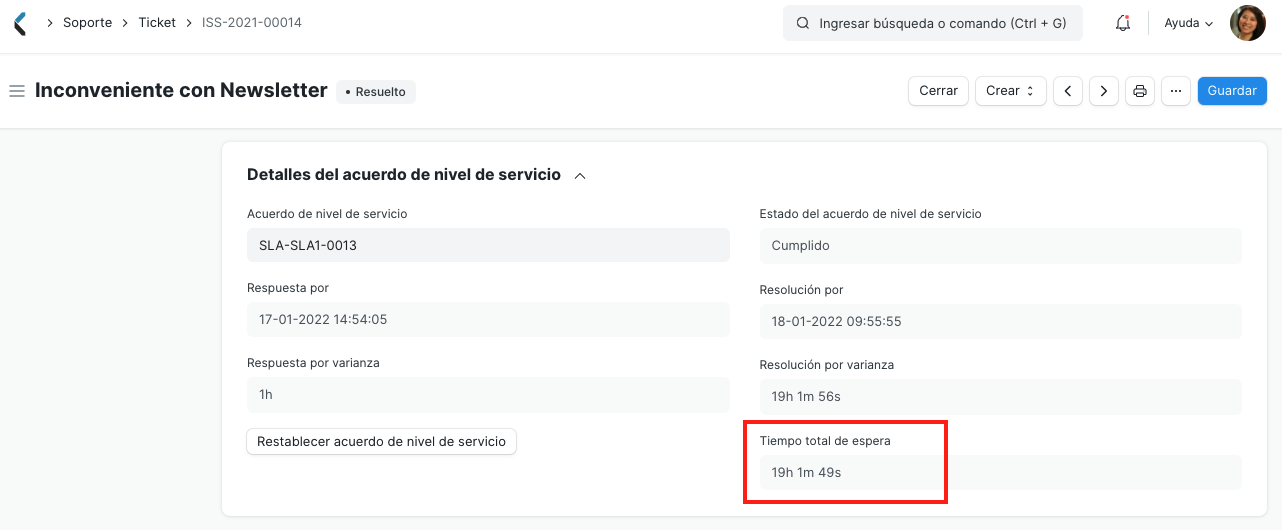Viewport: 1282px width, 530px height.
Task: Navigate to Ticket breadcrumb
Action: [x=157, y=22]
